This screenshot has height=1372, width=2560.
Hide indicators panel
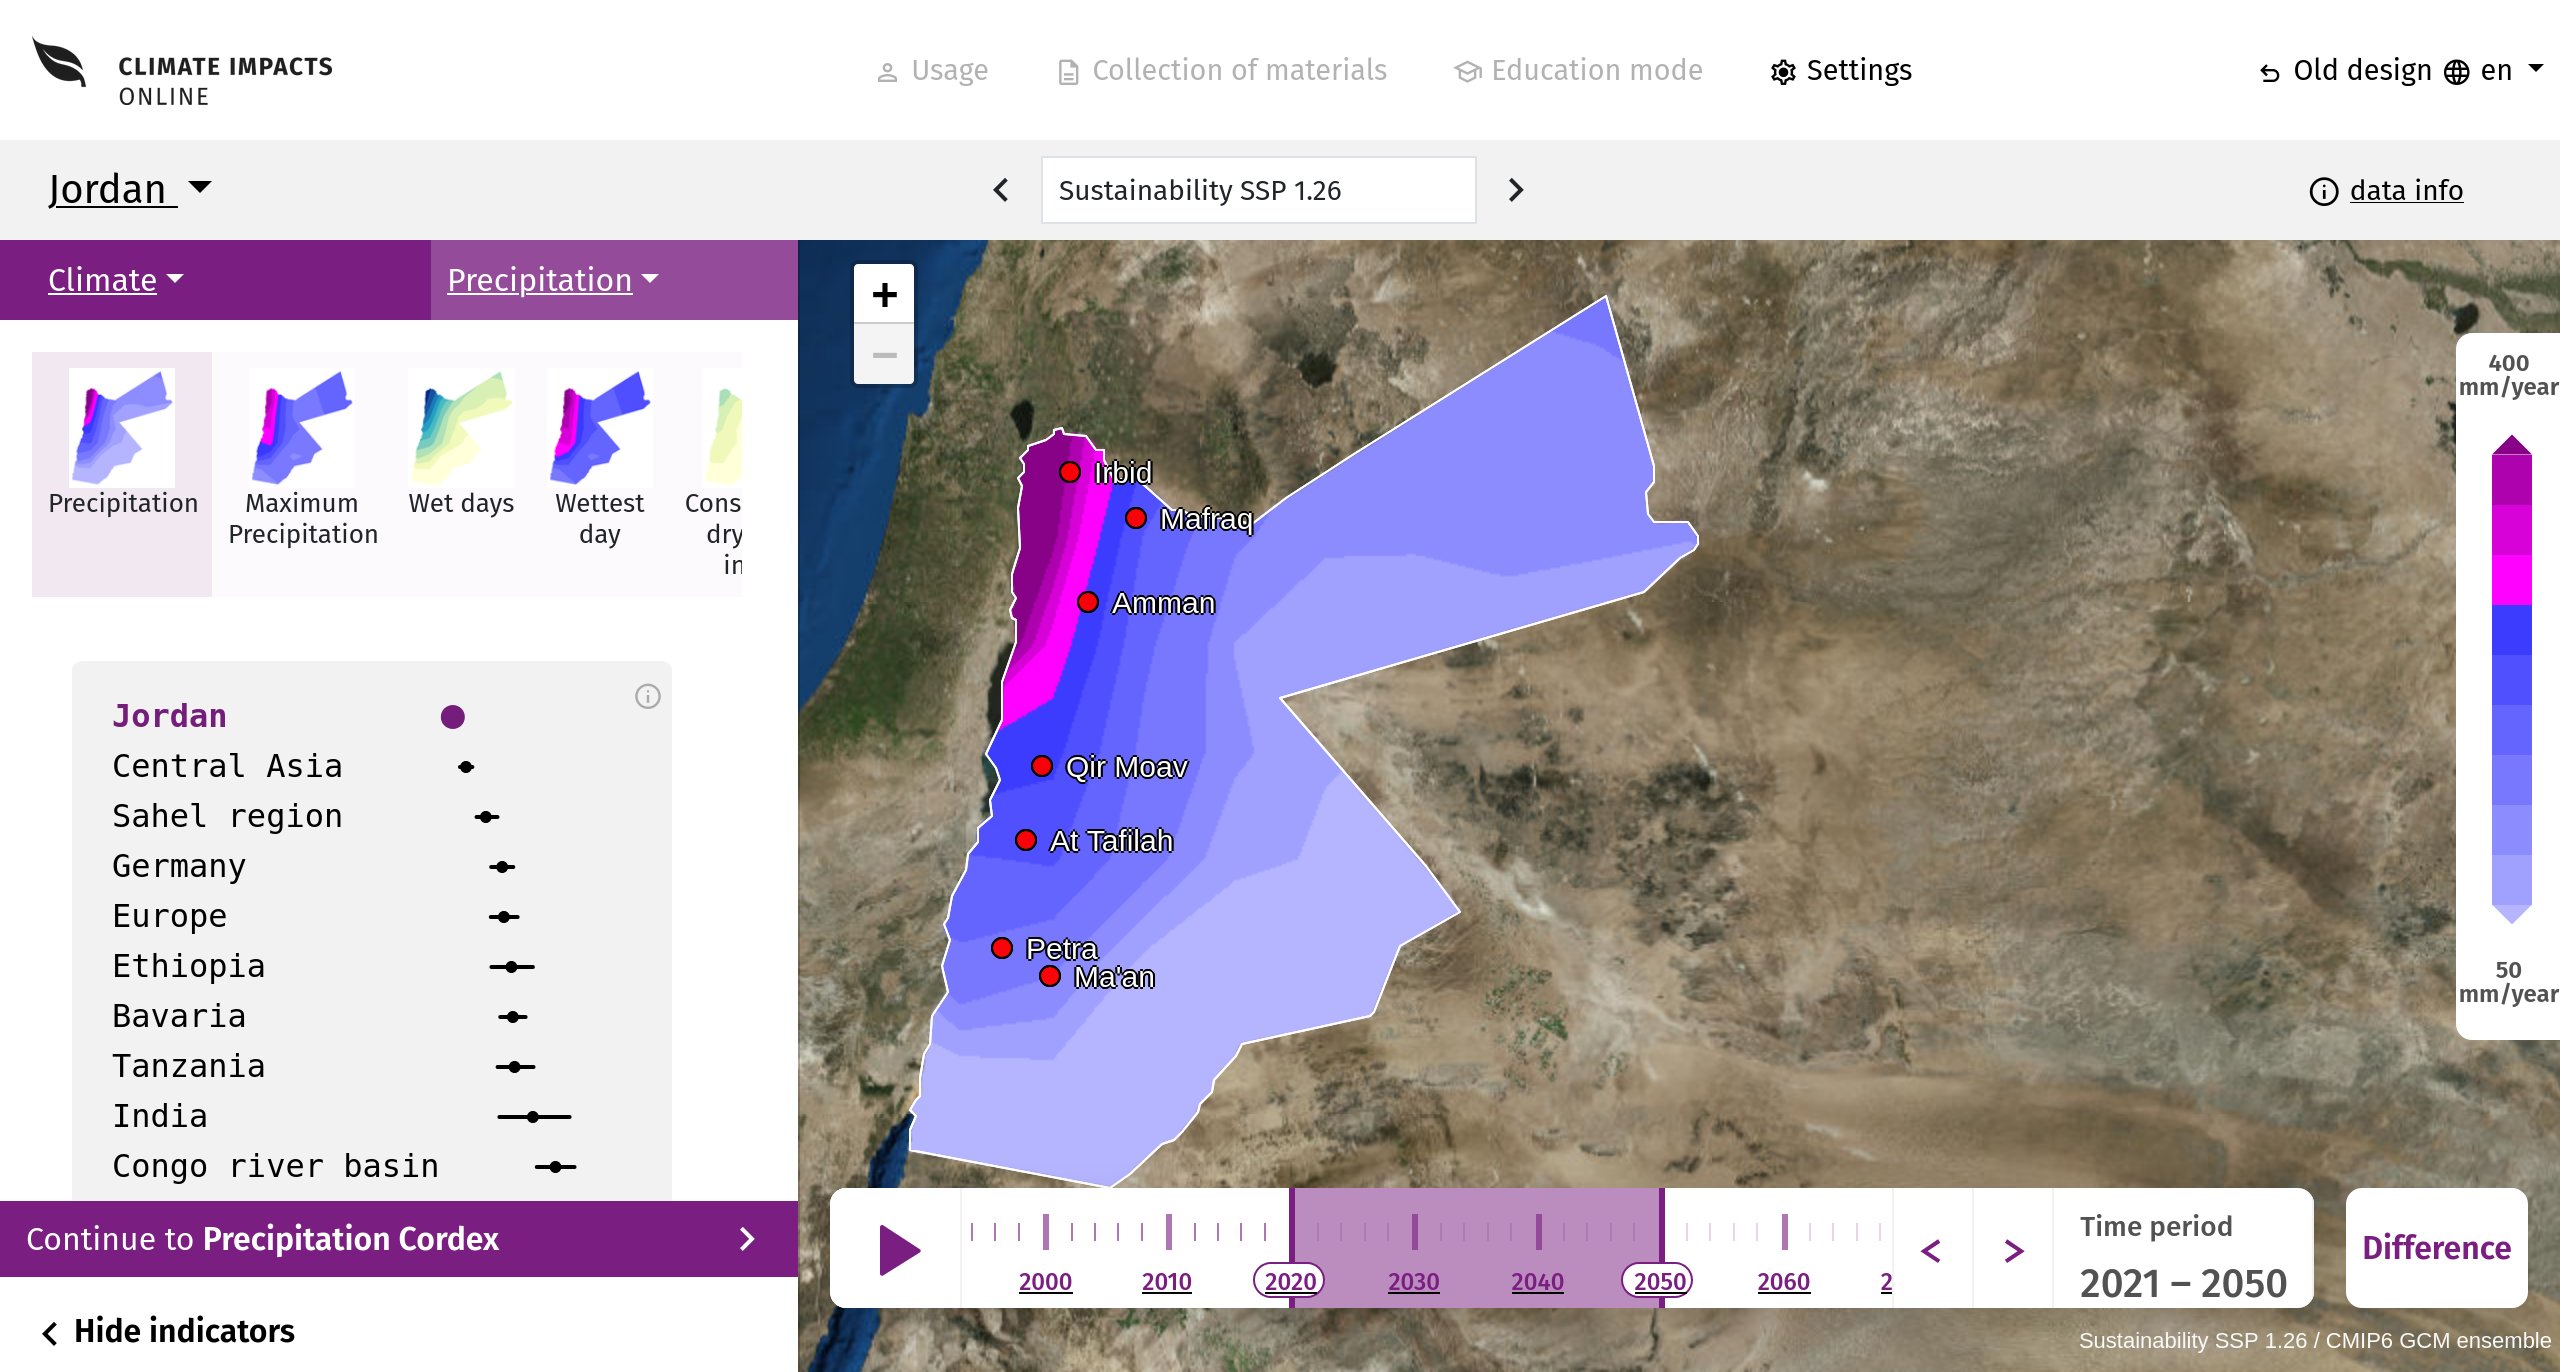tap(168, 1331)
